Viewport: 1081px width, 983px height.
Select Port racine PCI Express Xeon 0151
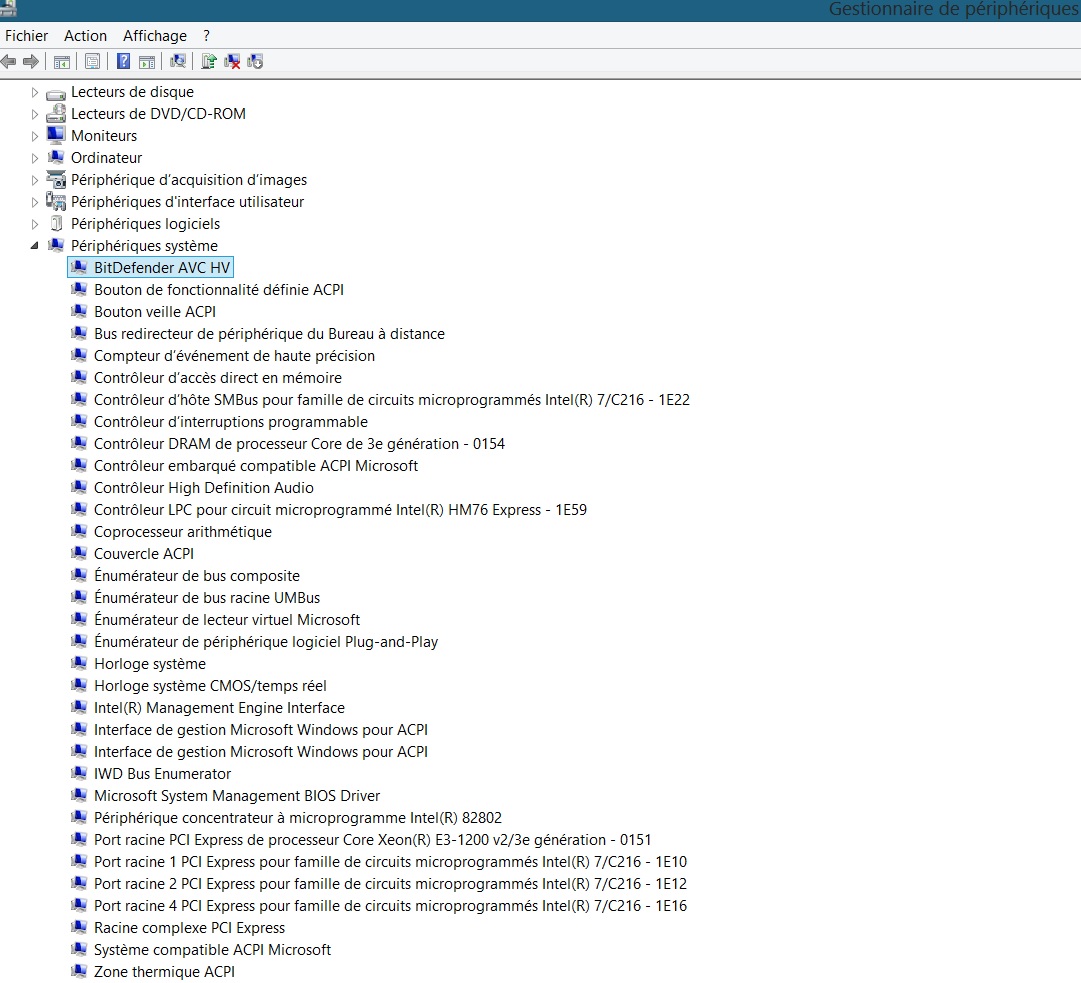click(x=372, y=840)
